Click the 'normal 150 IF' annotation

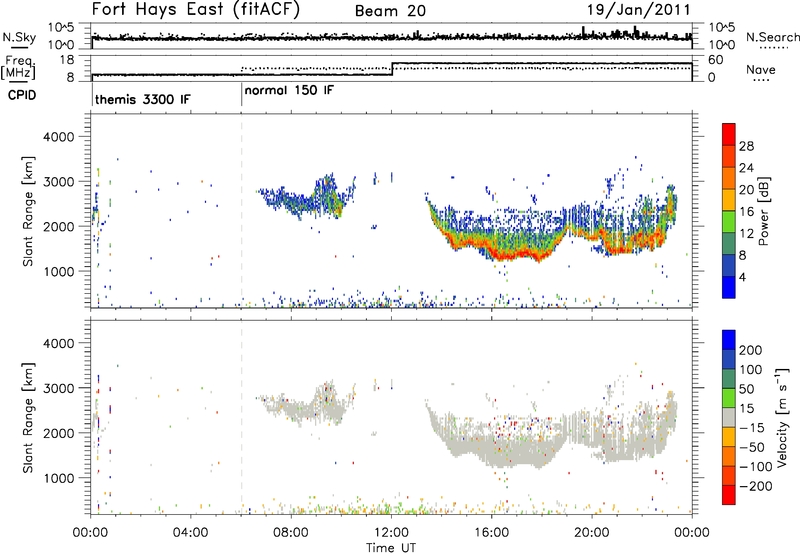(x=289, y=90)
